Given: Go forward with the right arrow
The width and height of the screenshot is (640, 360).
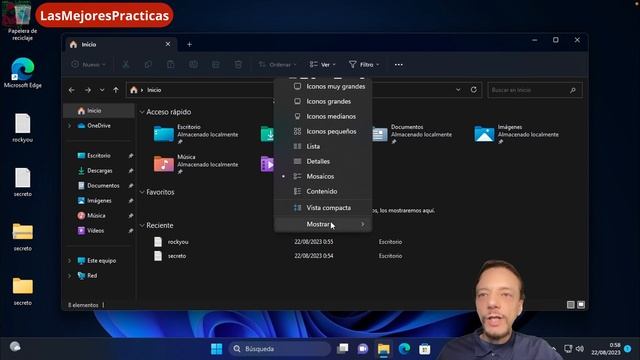Looking at the screenshot, I should pyautogui.click(x=88, y=90).
